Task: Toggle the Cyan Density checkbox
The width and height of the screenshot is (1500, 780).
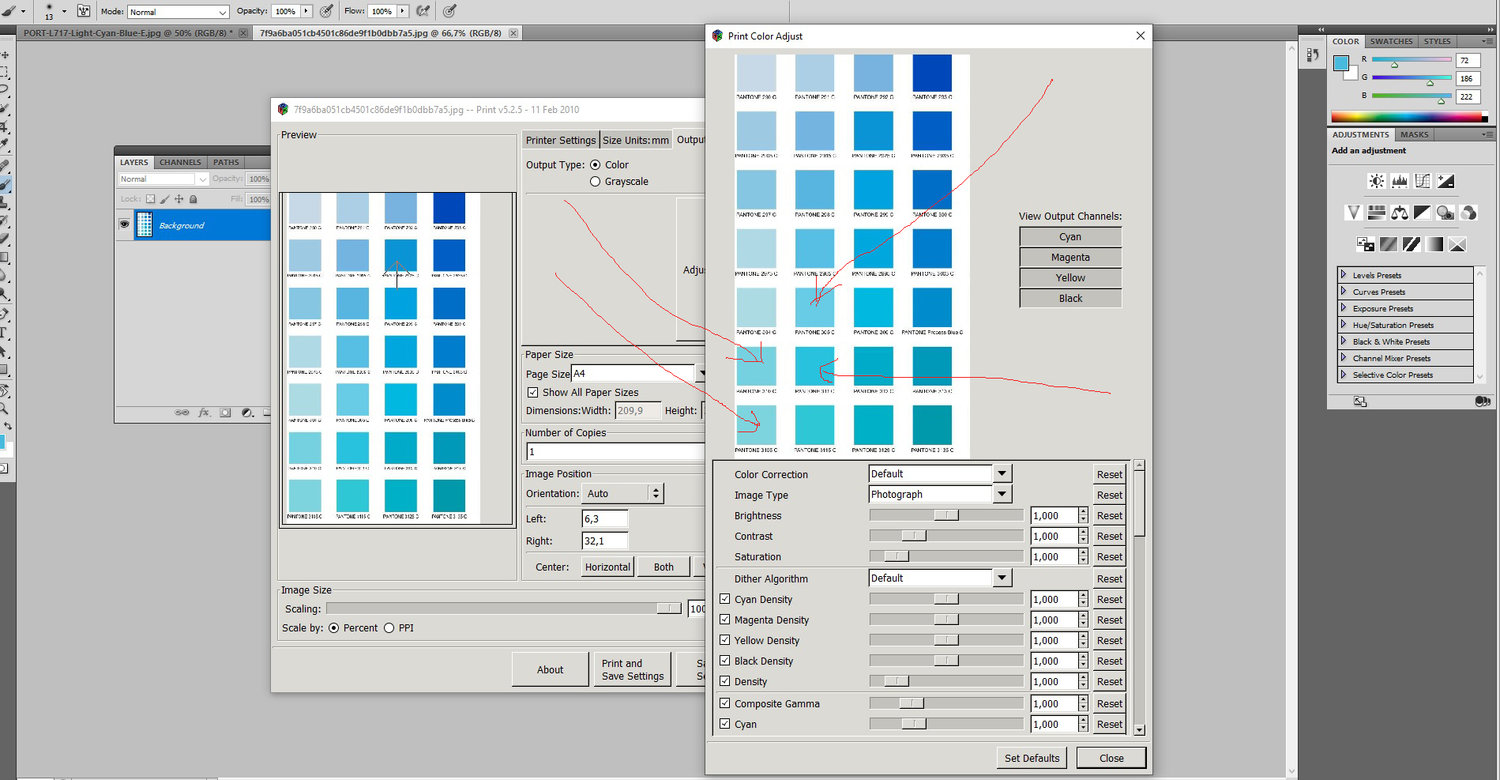Action: (725, 599)
